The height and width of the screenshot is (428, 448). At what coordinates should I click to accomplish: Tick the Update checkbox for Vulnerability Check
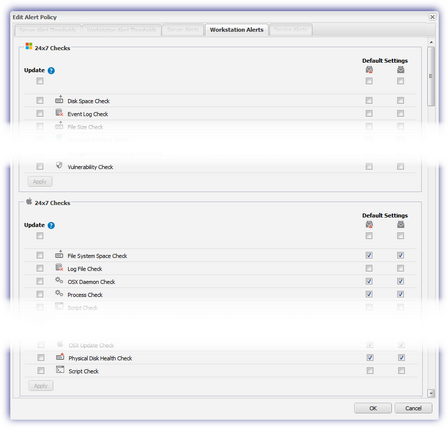click(40, 166)
